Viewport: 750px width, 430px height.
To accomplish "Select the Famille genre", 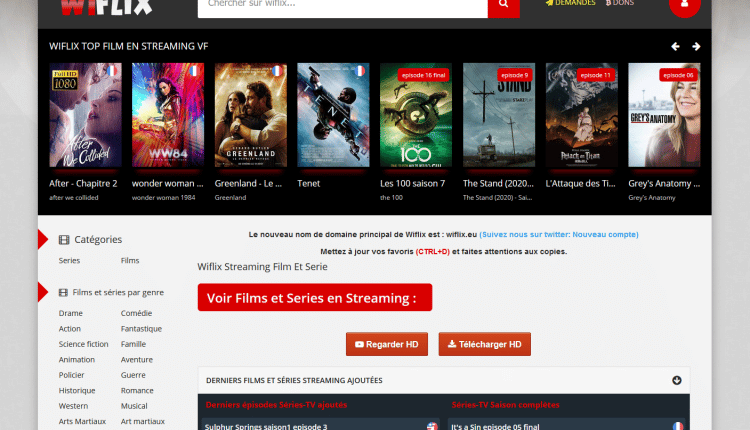I will pyautogui.click(x=133, y=344).
